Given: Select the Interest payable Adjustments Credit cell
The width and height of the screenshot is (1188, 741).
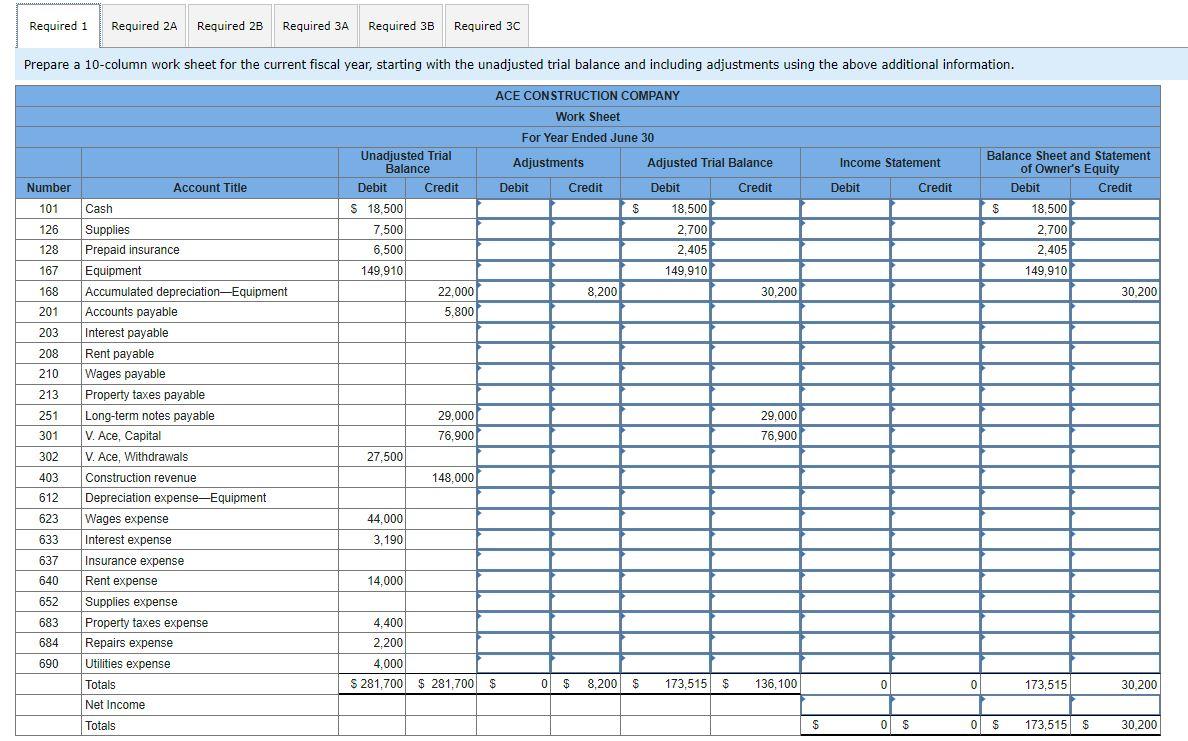Looking at the screenshot, I should pyautogui.click(x=584, y=332).
